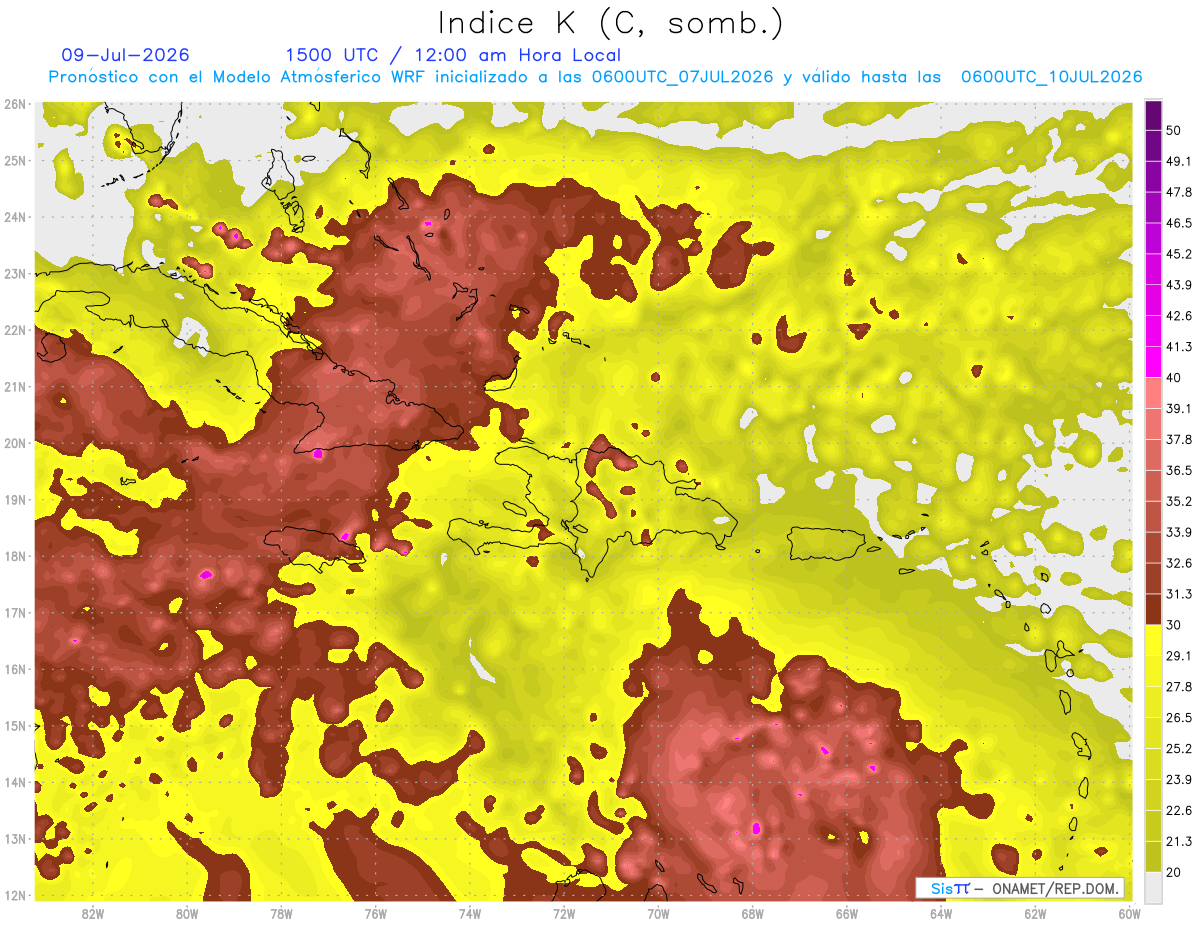Click the bright yellow swatch between 29.1 and 30

pos(1153,640)
